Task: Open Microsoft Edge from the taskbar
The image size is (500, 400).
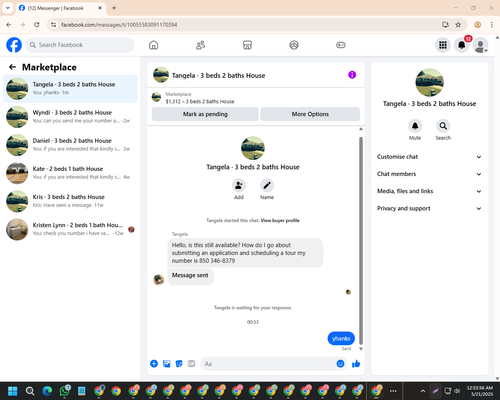Action: (x=47, y=391)
